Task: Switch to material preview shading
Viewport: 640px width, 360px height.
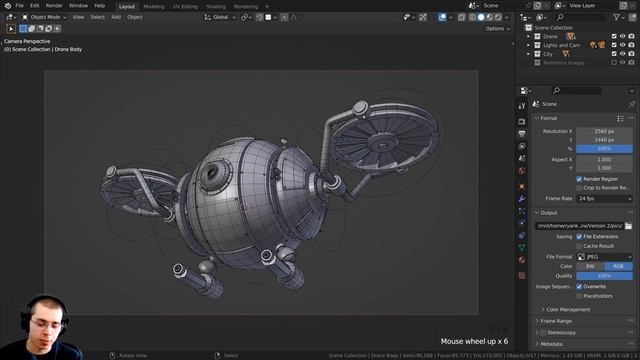Action: pyautogui.click(x=490, y=17)
